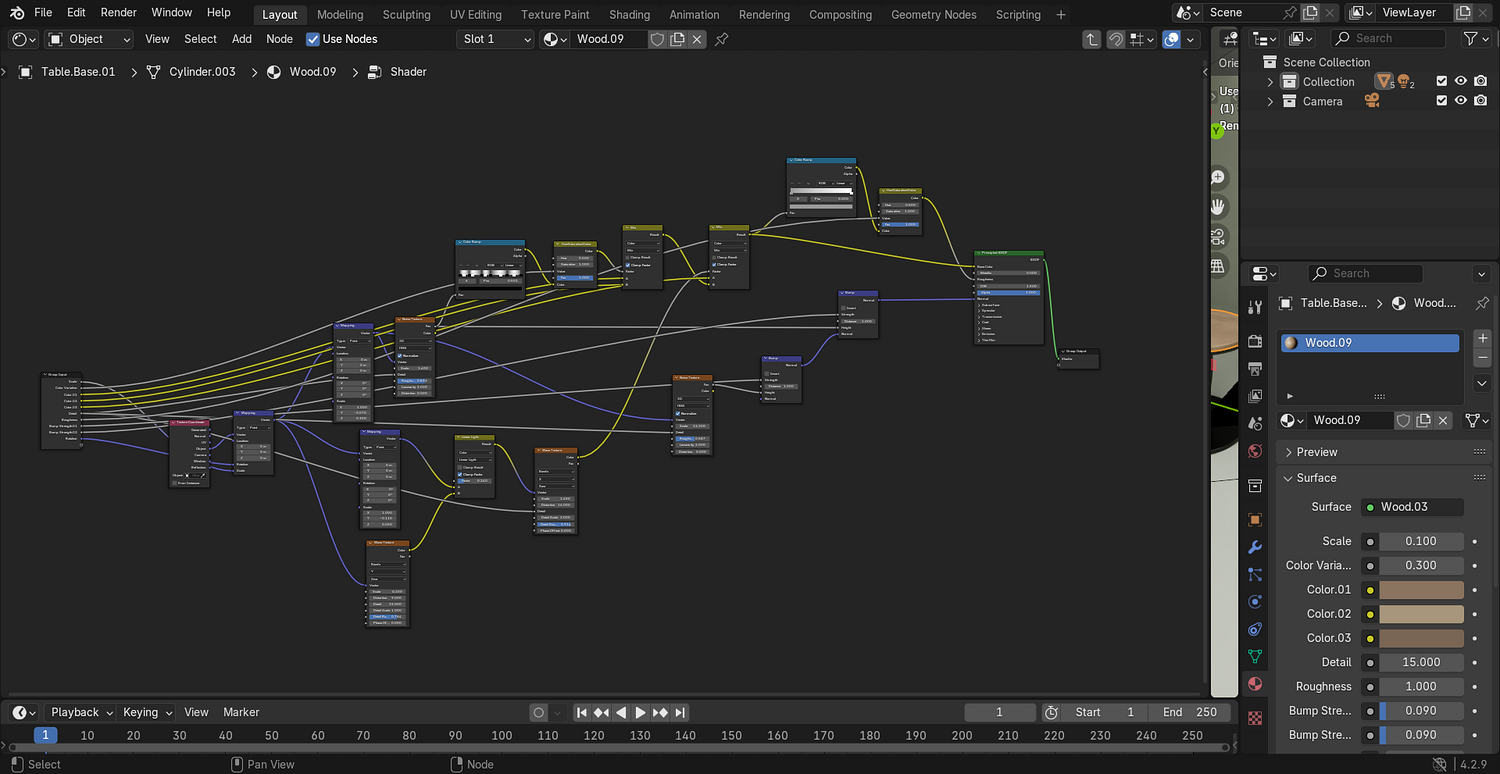This screenshot has width=1500, height=774.
Task: Disable Camera in renders camera icon
Action: 1480,101
